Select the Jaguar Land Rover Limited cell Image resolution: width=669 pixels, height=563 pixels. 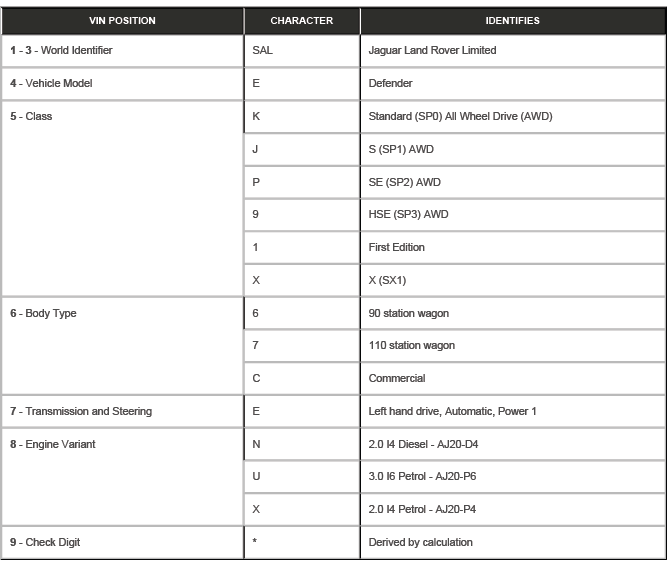tap(432, 50)
